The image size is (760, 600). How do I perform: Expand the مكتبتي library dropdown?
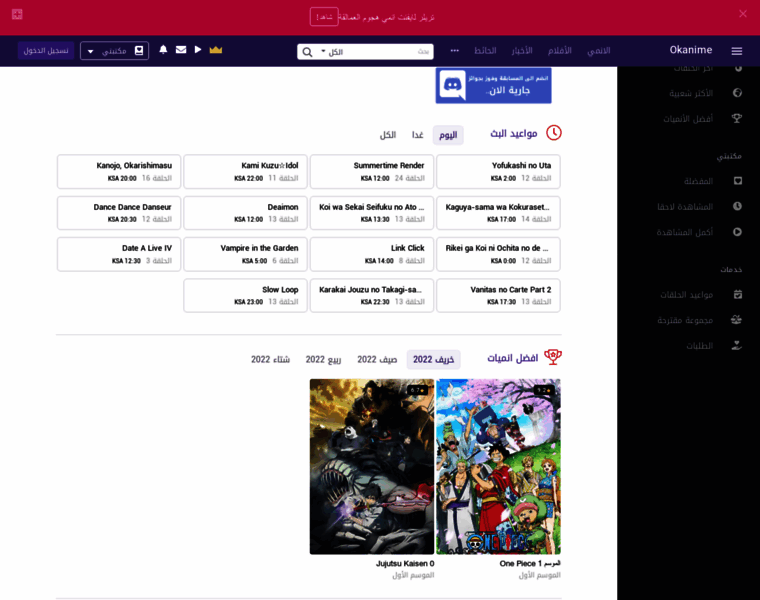coord(114,51)
